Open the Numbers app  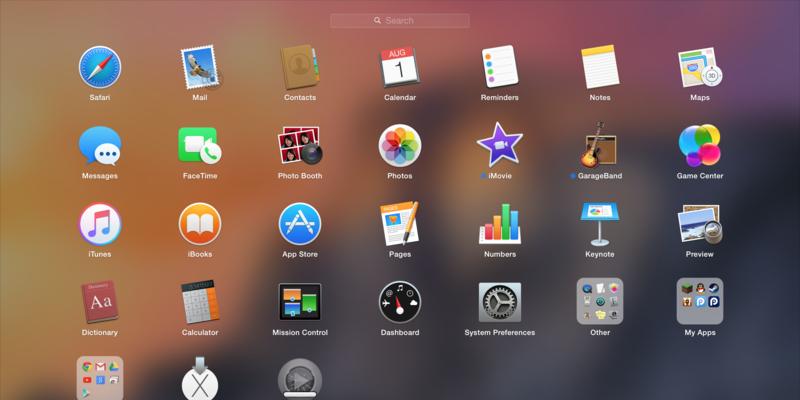[500, 223]
